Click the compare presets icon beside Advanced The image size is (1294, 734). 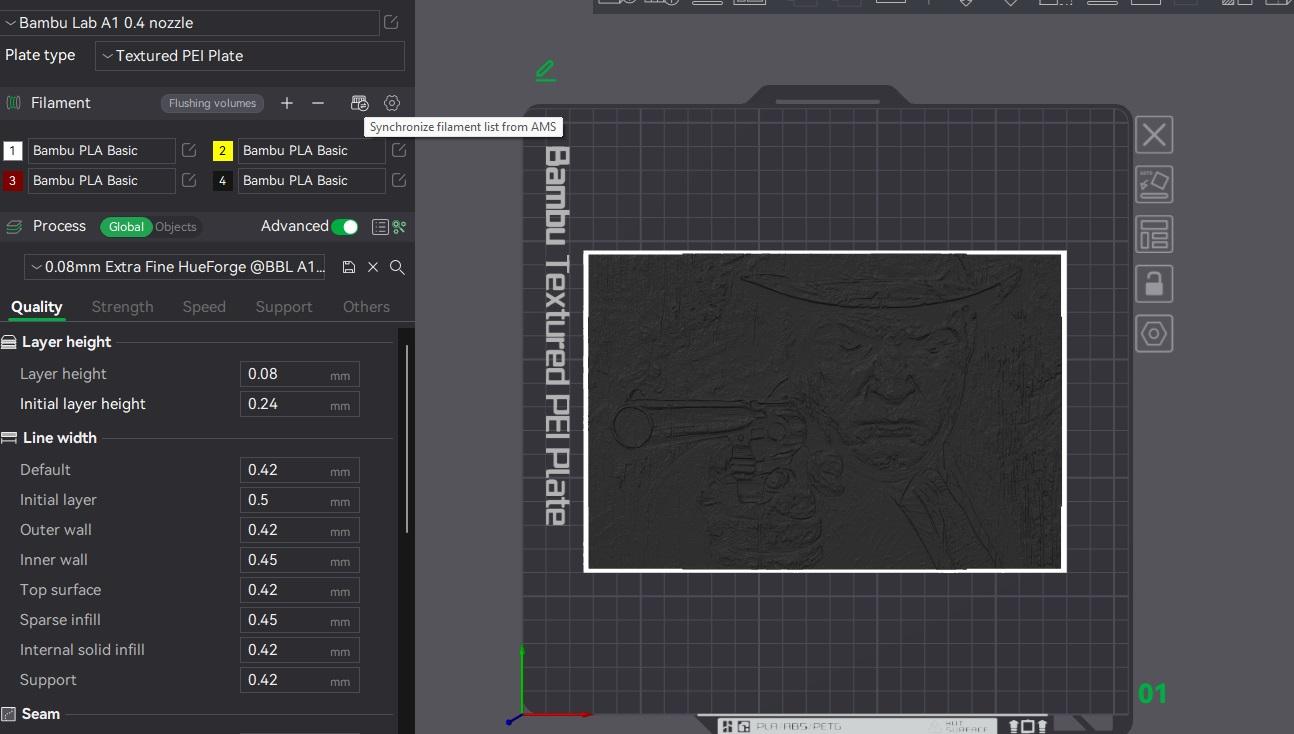pyautogui.click(x=400, y=227)
